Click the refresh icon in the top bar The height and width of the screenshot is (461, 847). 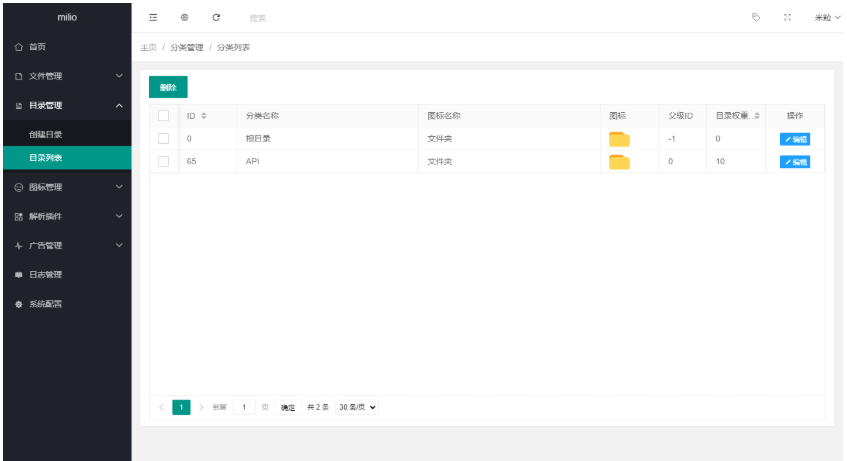[x=216, y=17]
